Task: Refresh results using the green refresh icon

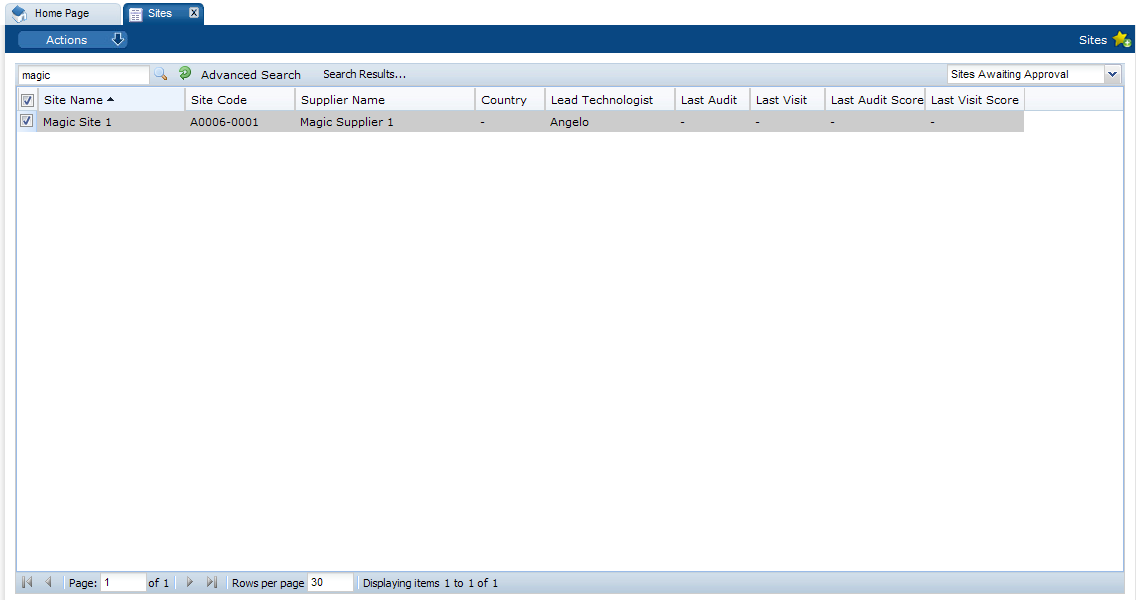Action: pos(183,73)
